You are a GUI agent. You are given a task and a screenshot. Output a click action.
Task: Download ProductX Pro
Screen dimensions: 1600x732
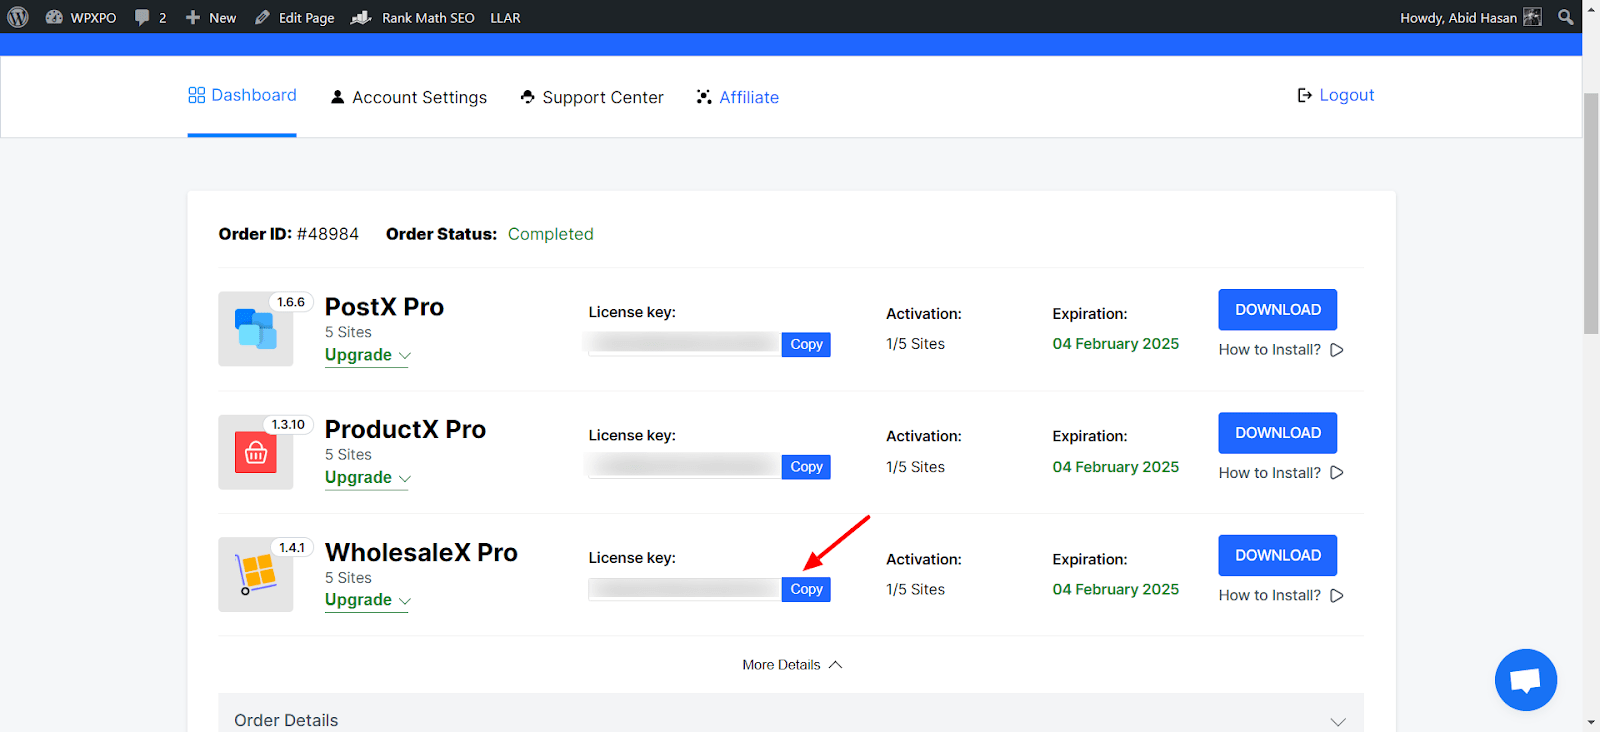[1277, 433]
